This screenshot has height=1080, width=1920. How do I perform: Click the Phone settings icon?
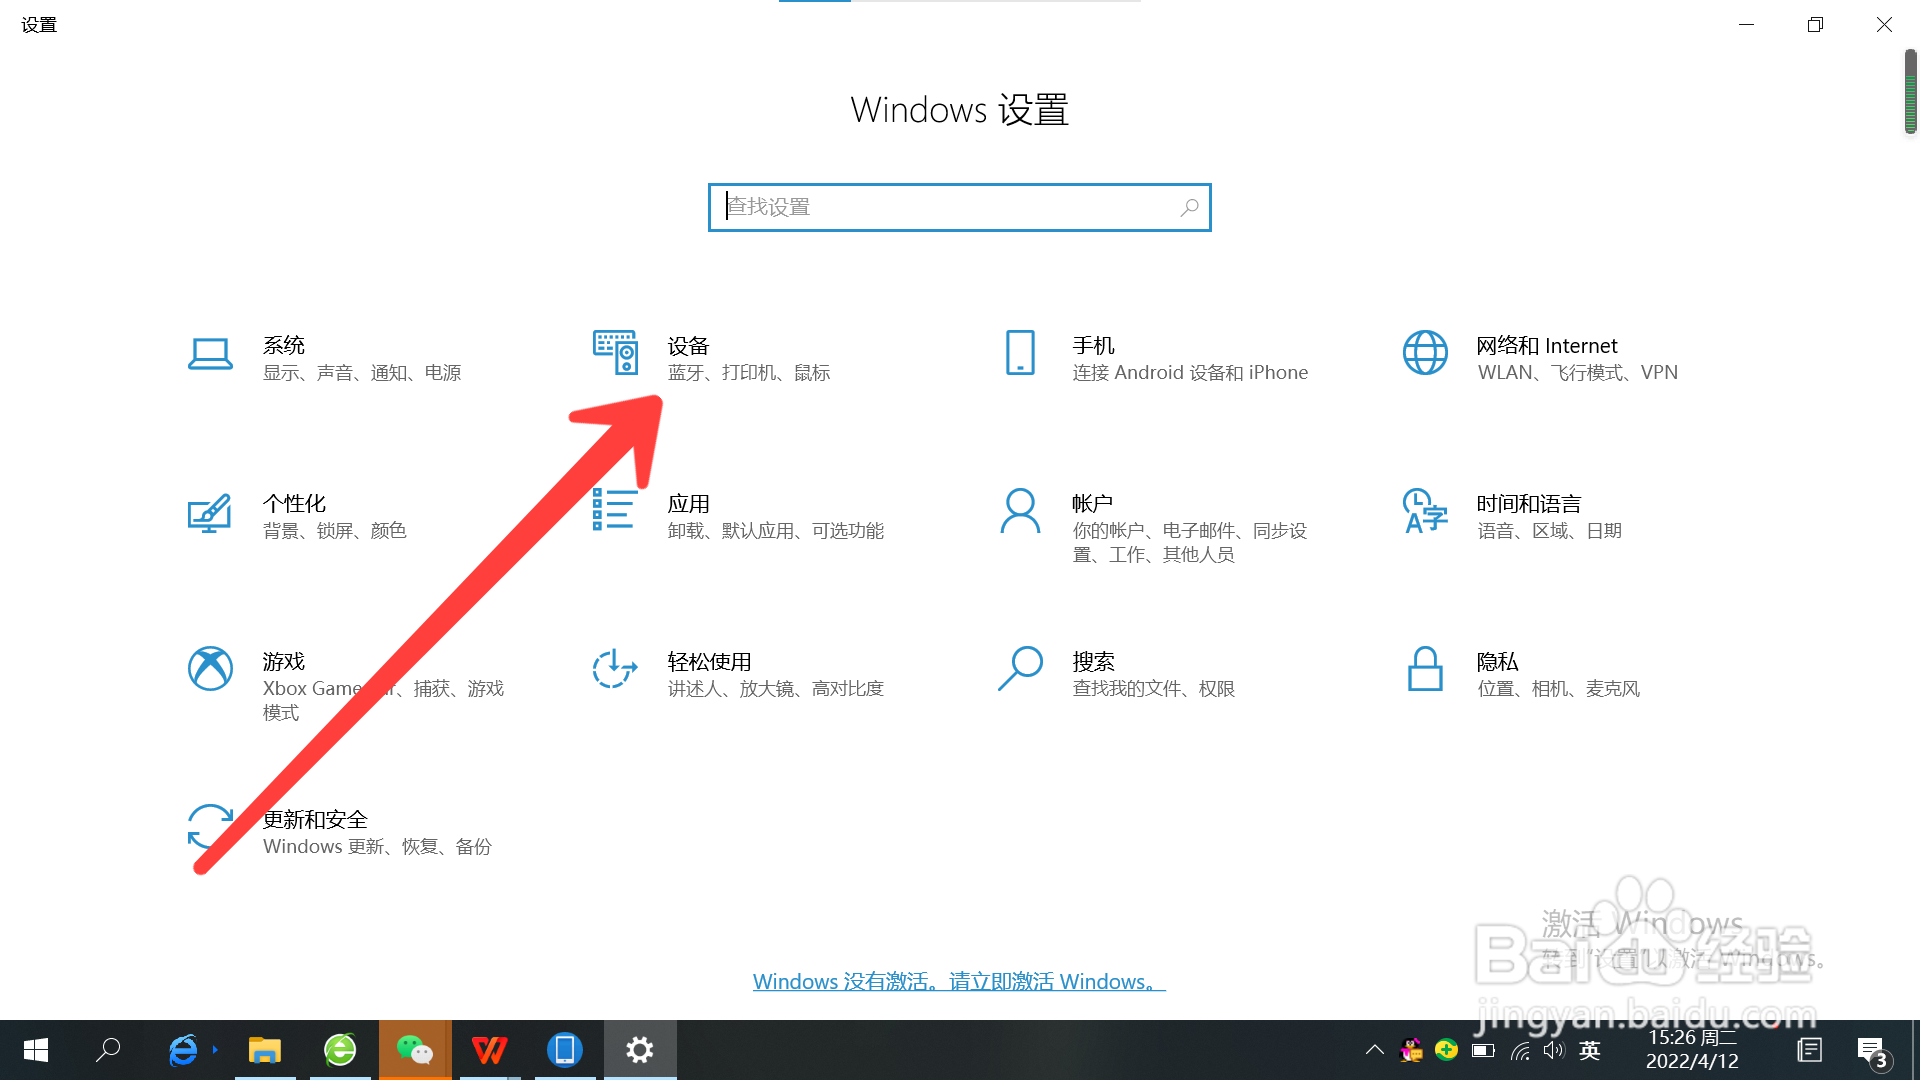click(1020, 352)
